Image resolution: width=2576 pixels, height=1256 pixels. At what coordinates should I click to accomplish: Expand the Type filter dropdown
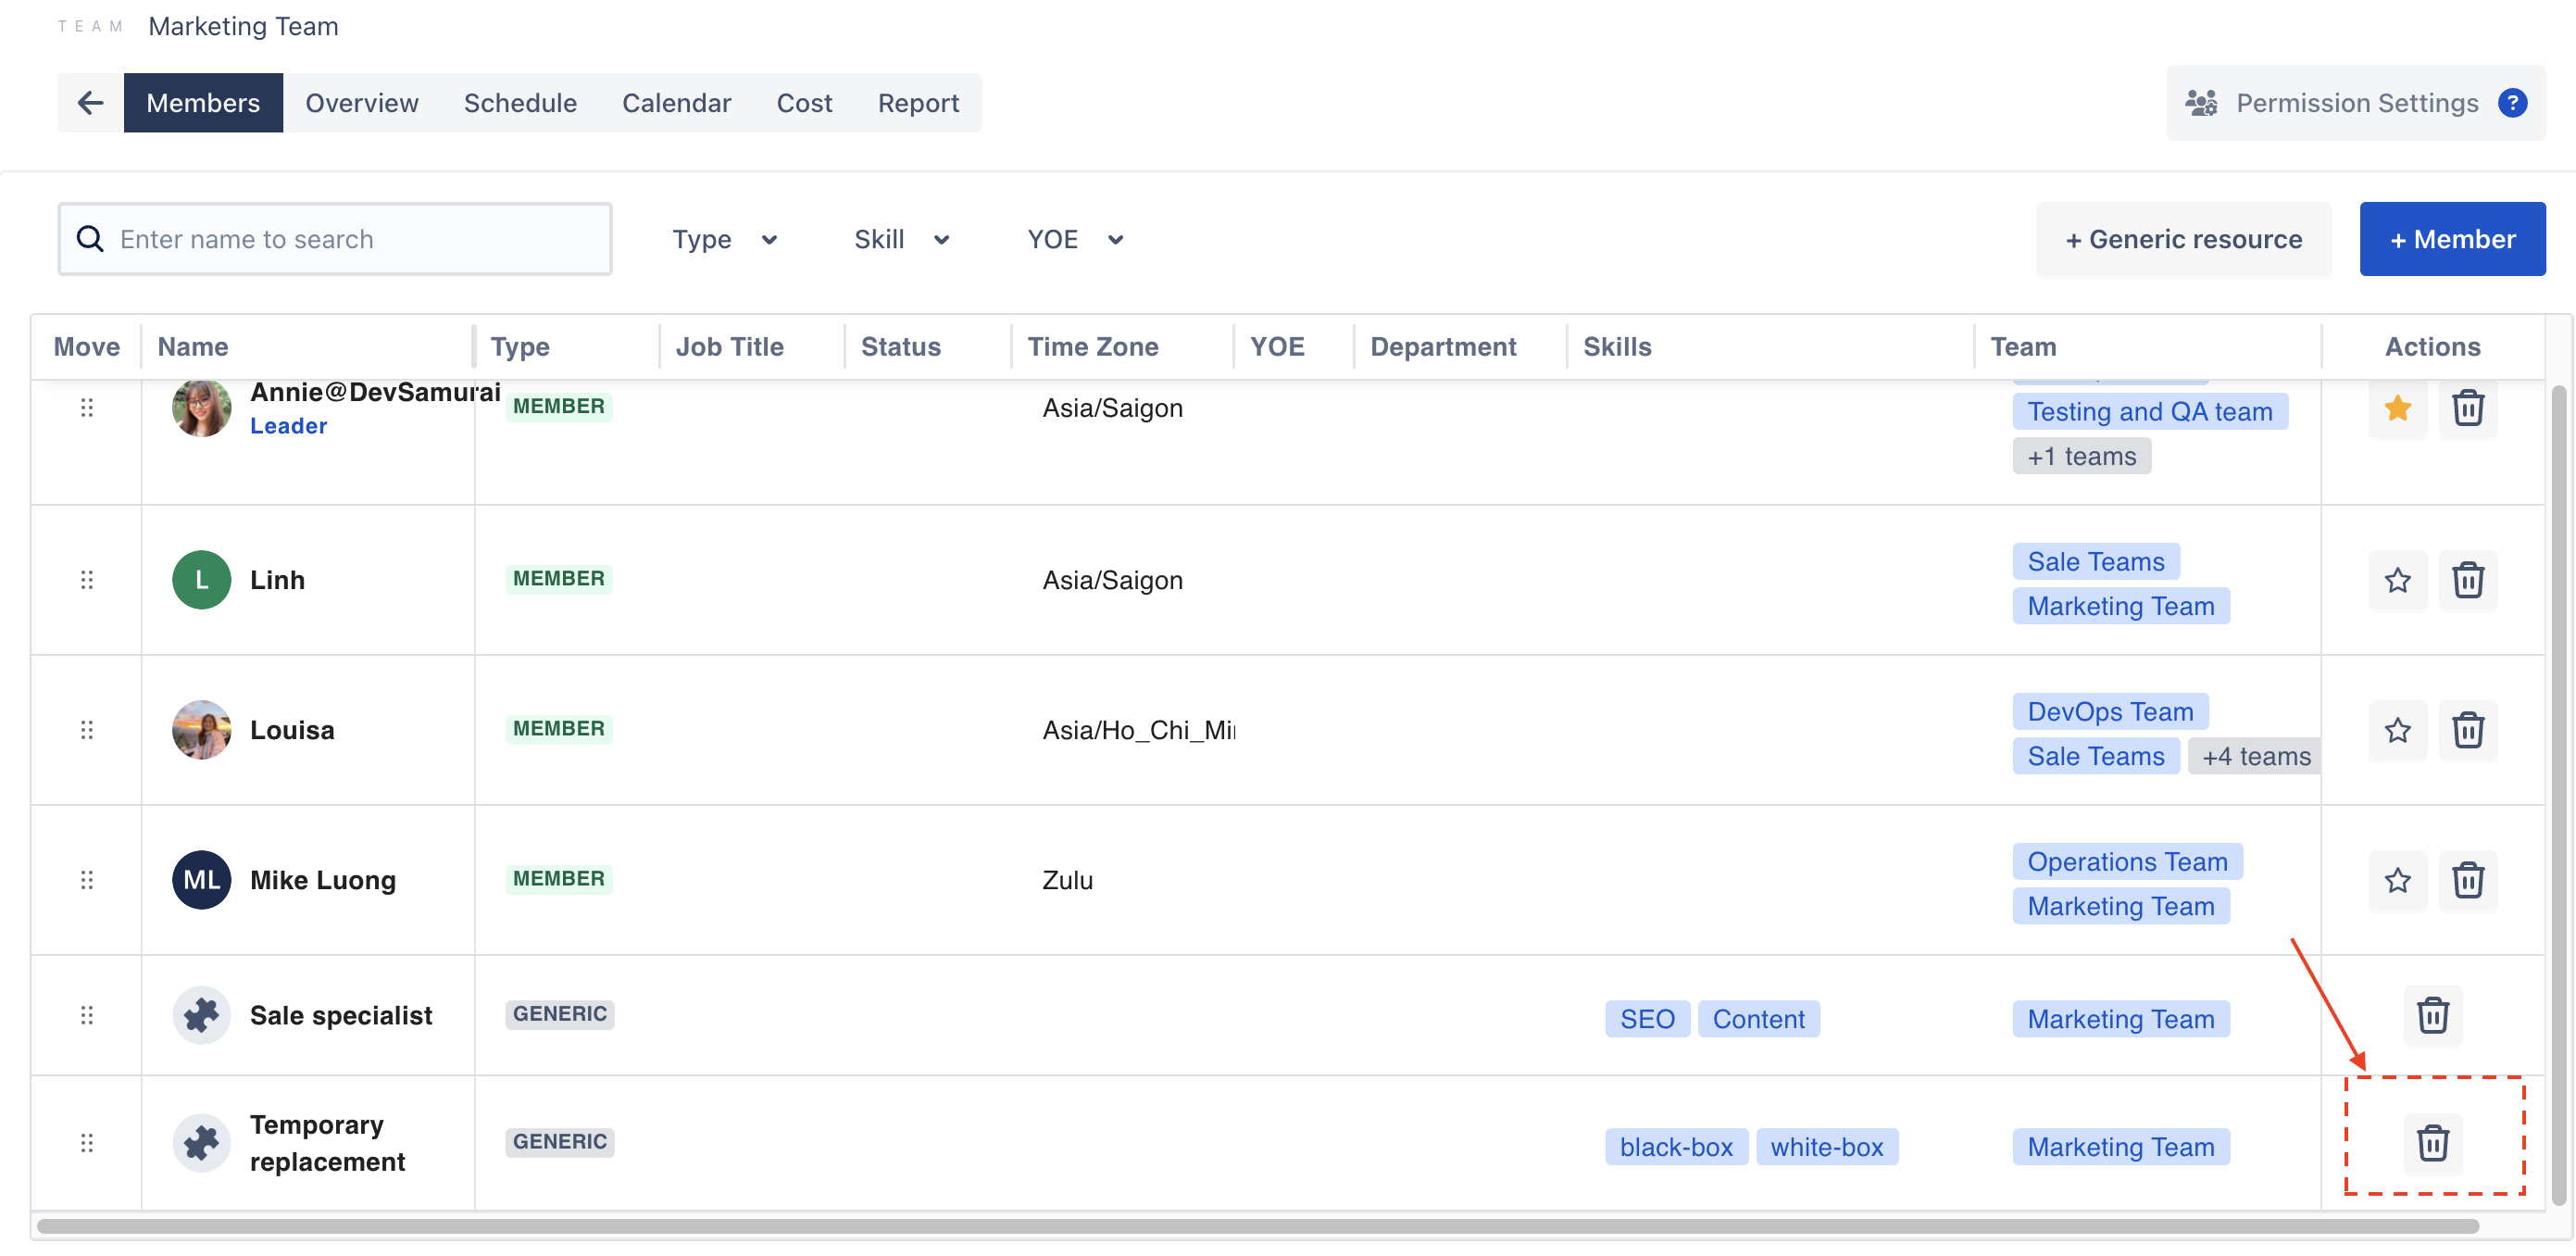click(x=723, y=238)
